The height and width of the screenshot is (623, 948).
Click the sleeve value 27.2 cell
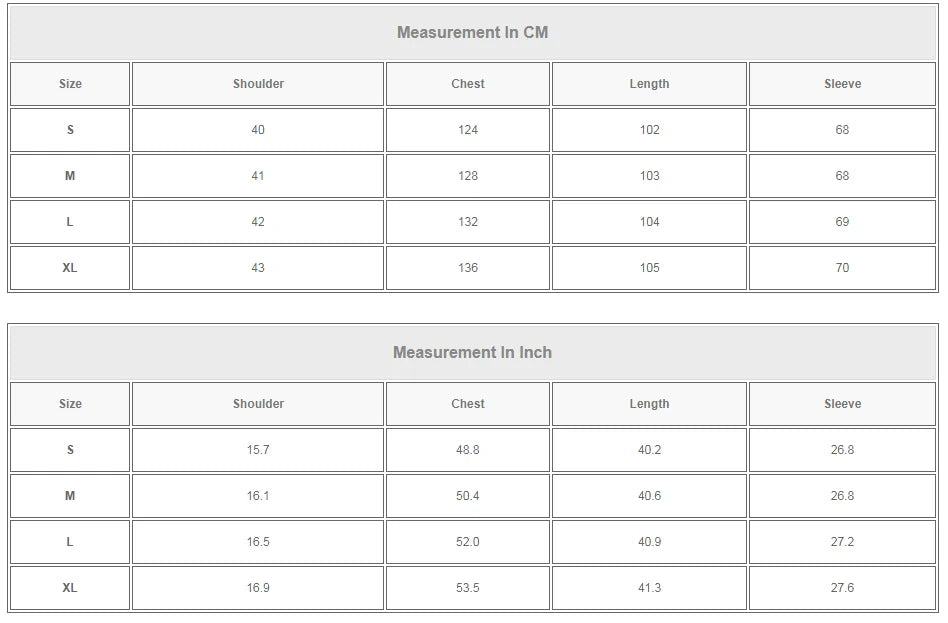tap(842, 542)
